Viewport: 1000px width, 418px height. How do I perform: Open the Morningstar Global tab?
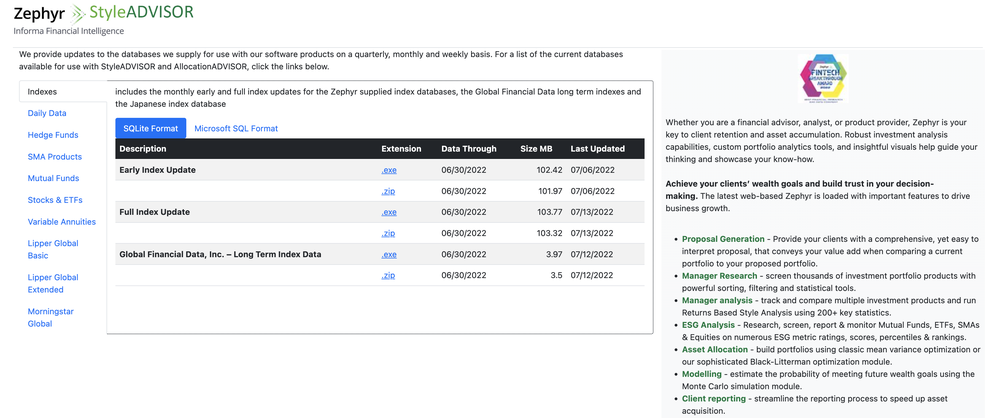coord(48,317)
